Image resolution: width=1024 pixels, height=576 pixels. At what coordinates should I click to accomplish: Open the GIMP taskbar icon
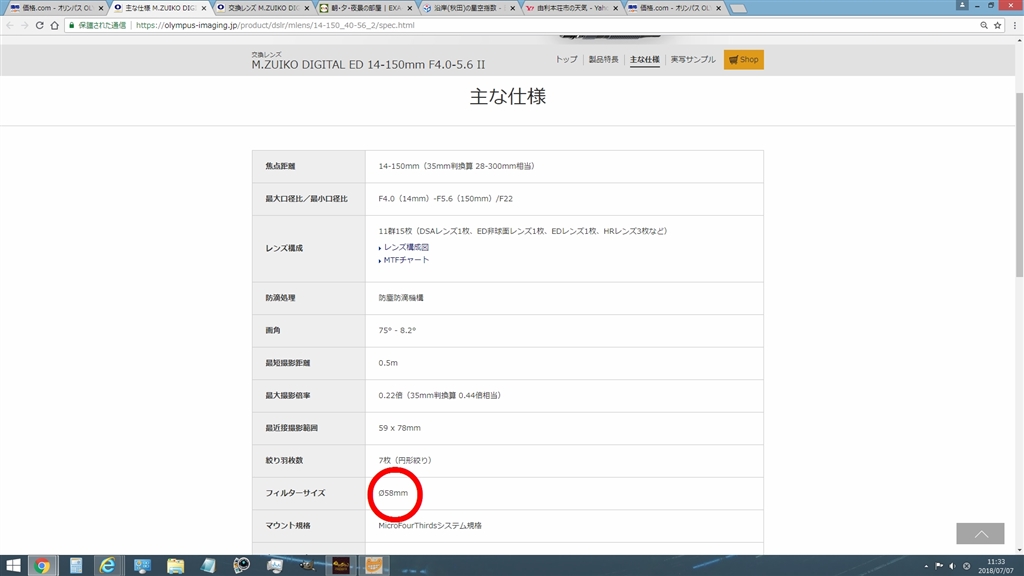tap(307, 566)
